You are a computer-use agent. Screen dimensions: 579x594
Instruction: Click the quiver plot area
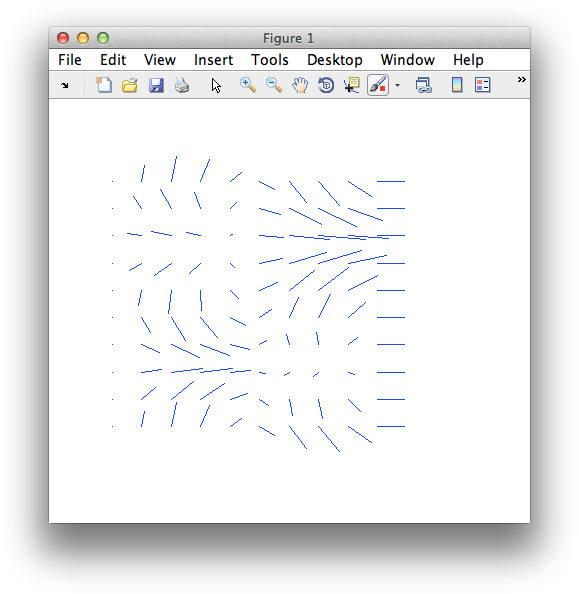(x=258, y=304)
